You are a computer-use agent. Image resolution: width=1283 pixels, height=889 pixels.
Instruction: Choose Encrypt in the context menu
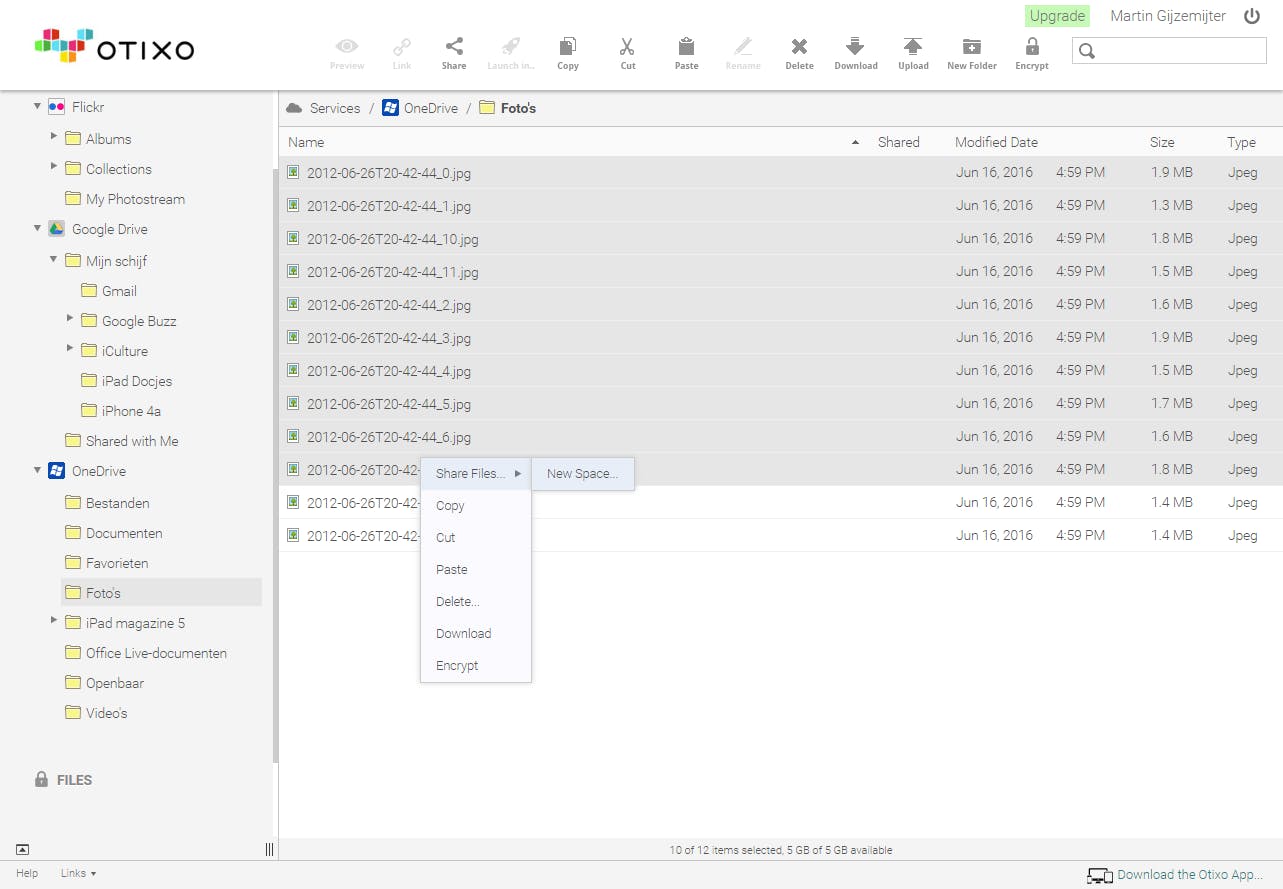pyautogui.click(x=476, y=665)
